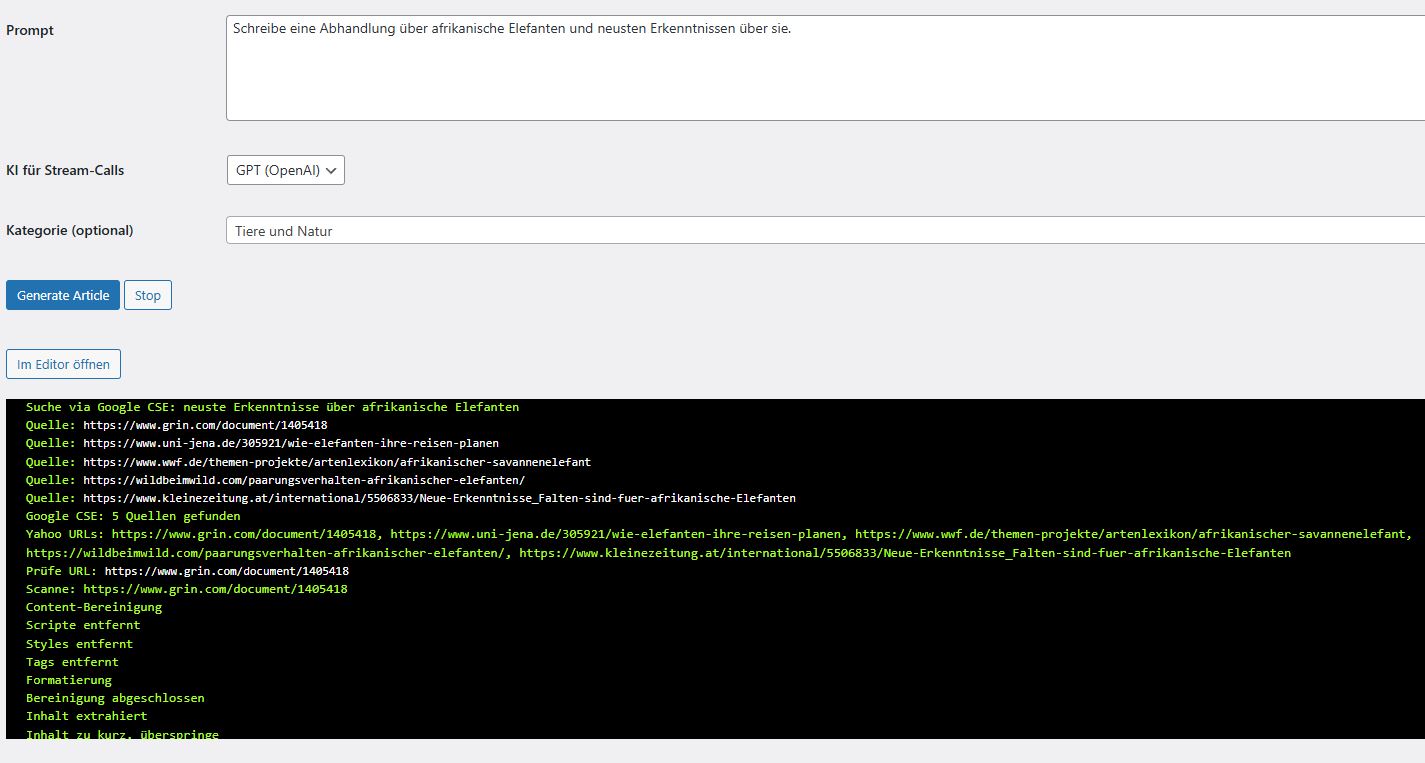Click the 'Bereinigung abgeschlossen' log entry
Image resolution: width=1425 pixels, height=763 pixels.
tap(115, 698)
